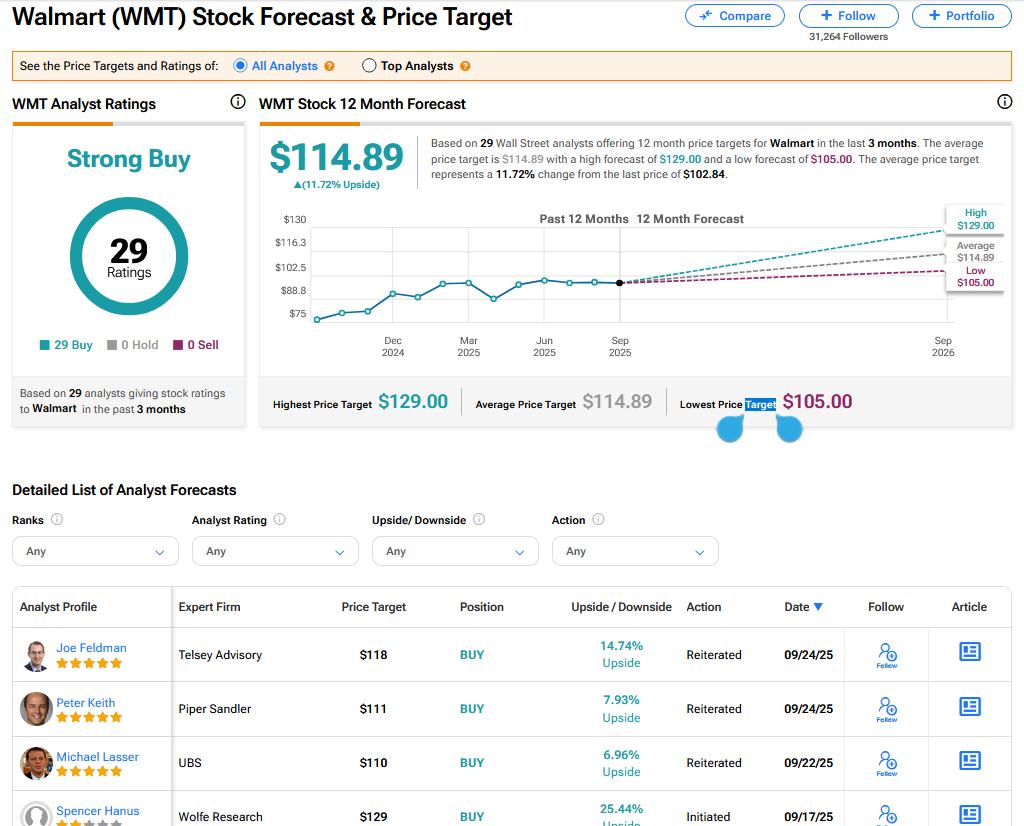Viewport: 1024px width, 826px height.
Task: Click the Compare button
Action: pos(735,16)
